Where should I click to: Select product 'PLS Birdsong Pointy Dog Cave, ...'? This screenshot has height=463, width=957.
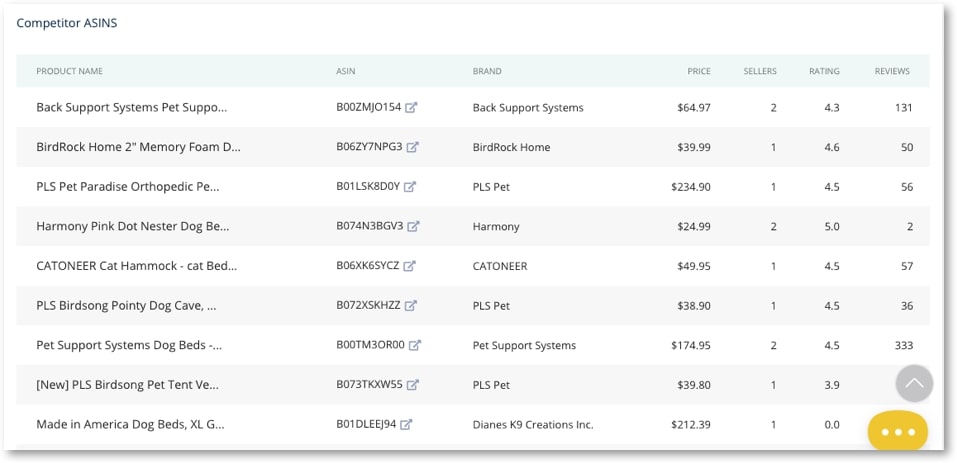(126, 306)
